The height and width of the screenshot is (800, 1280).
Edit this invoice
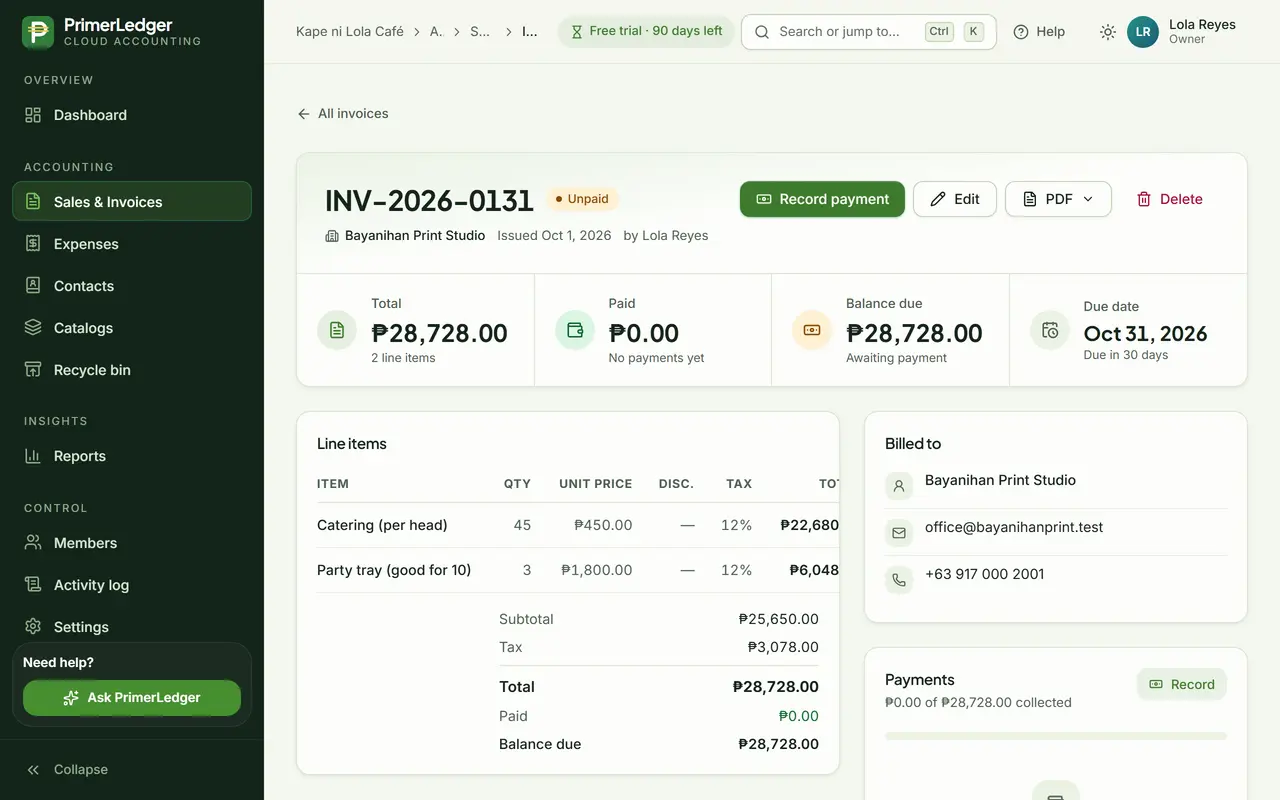(955, 199)
